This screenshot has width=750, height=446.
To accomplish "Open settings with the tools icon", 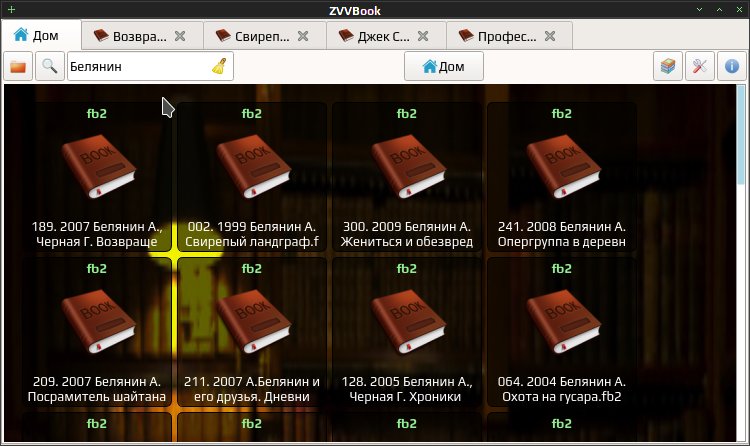I will [700, 66].
